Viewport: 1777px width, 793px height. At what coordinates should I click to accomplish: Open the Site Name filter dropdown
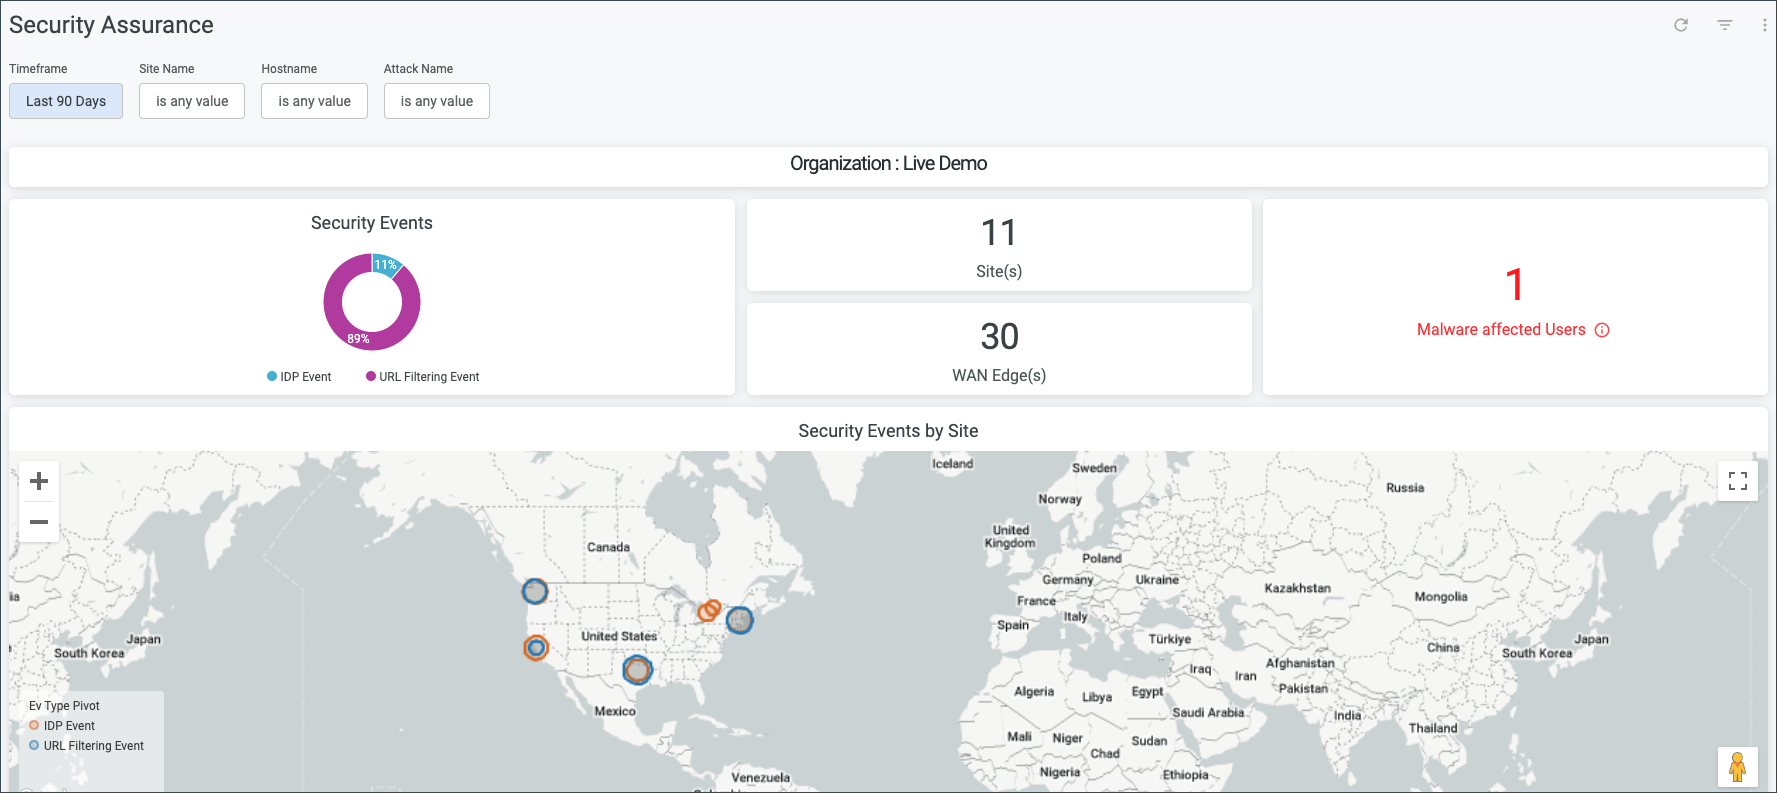pos(192,101)
